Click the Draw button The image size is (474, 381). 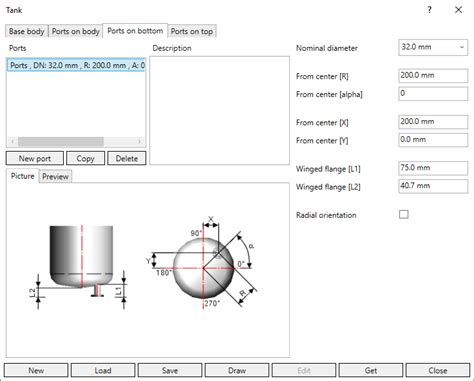[x=237, y=370]
